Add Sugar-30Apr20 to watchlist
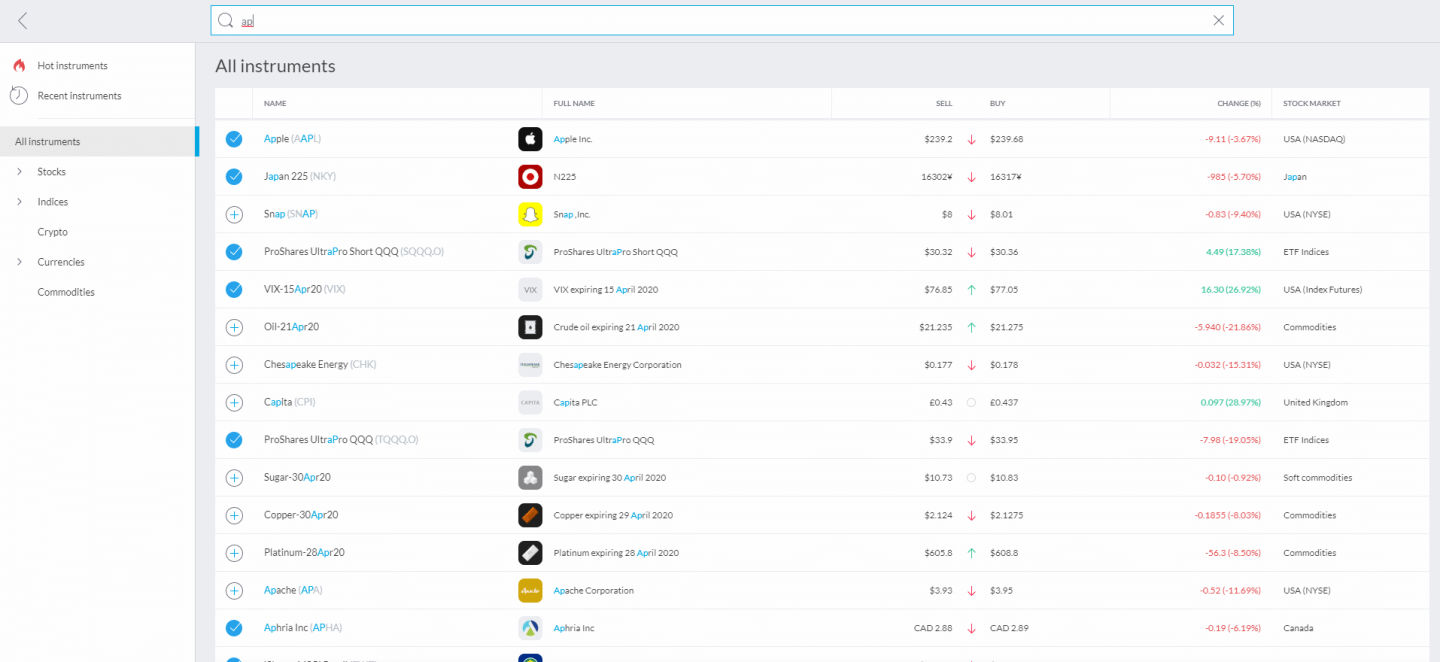 tap(234, 477)
